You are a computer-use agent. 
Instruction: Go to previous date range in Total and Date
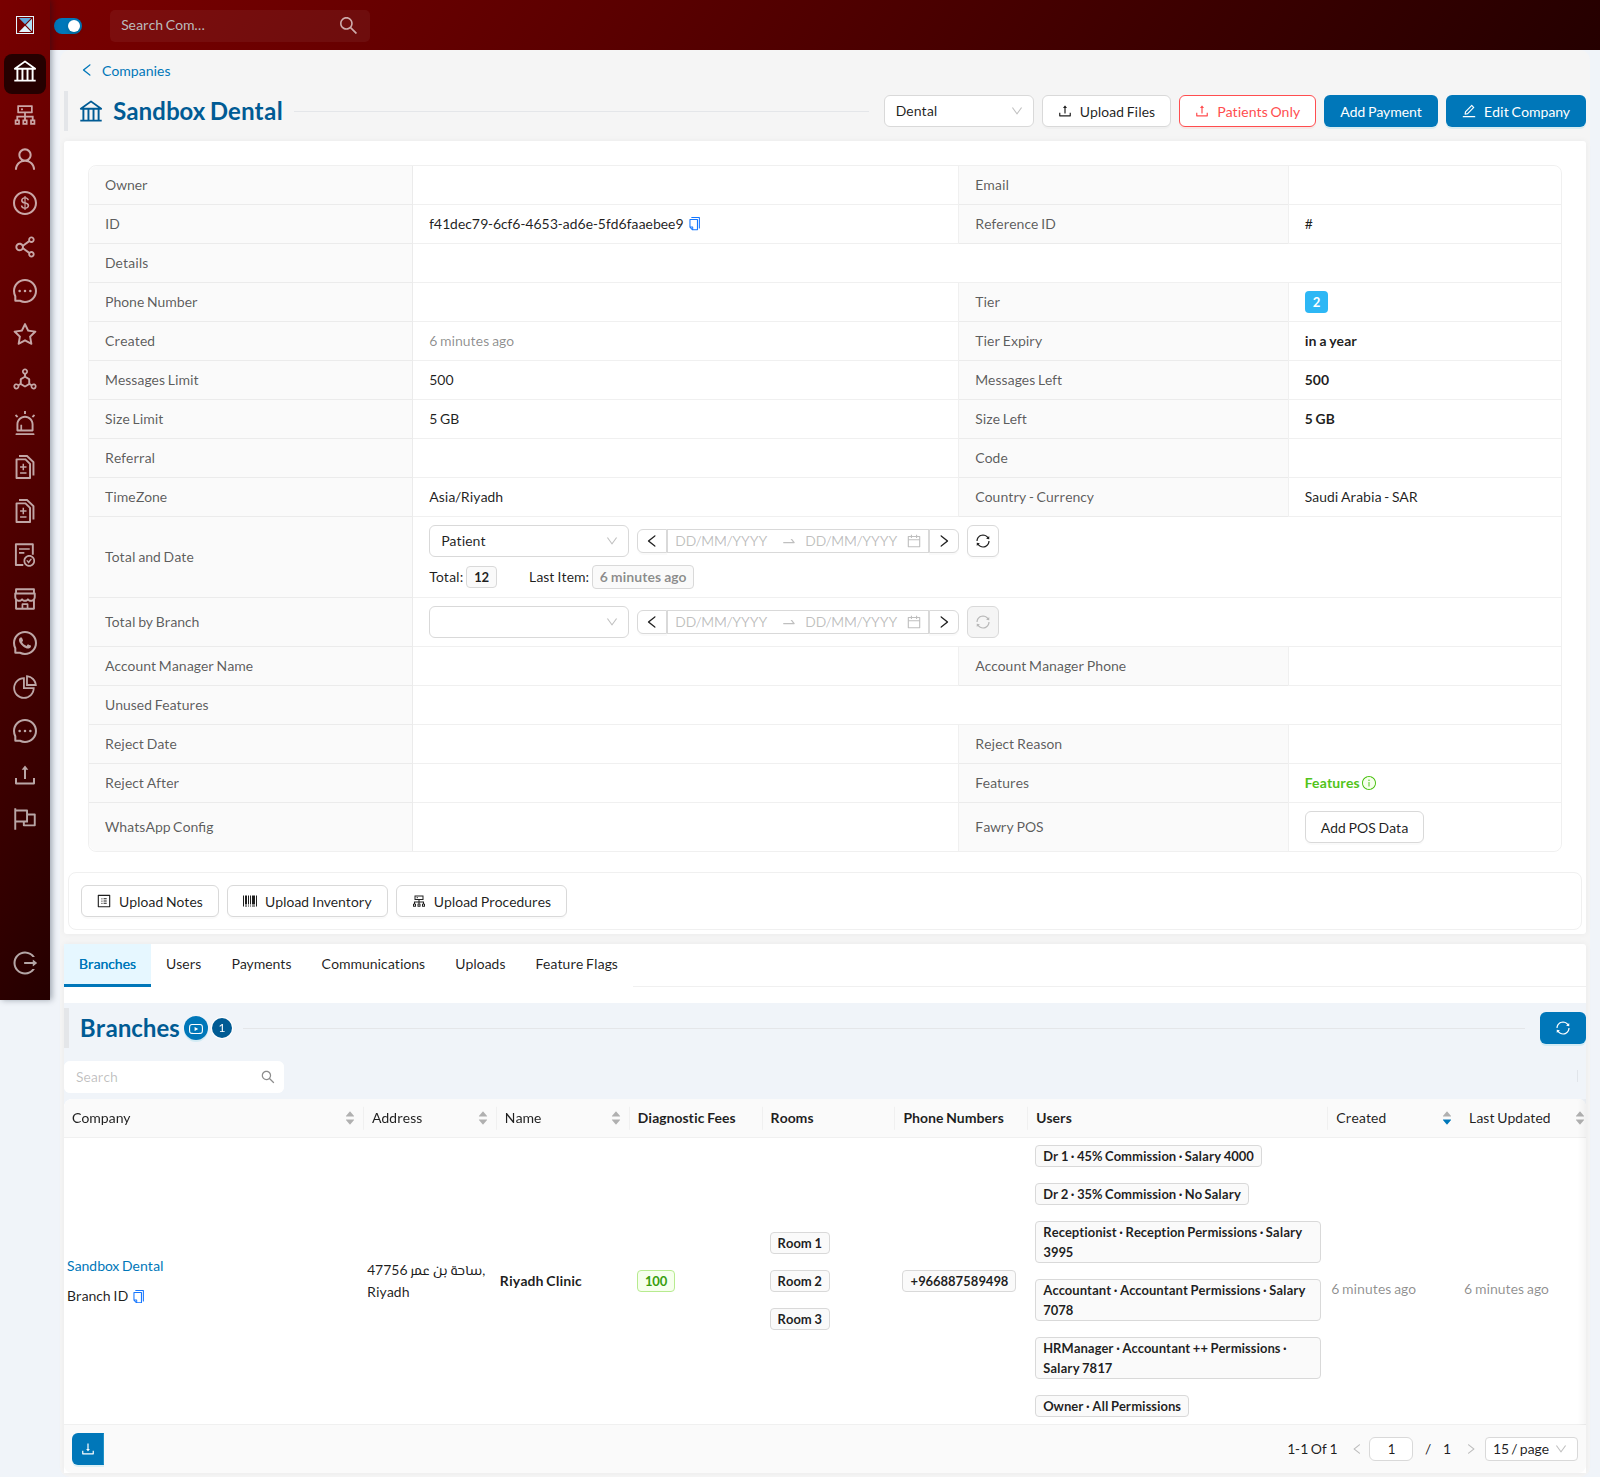point(652,541)
